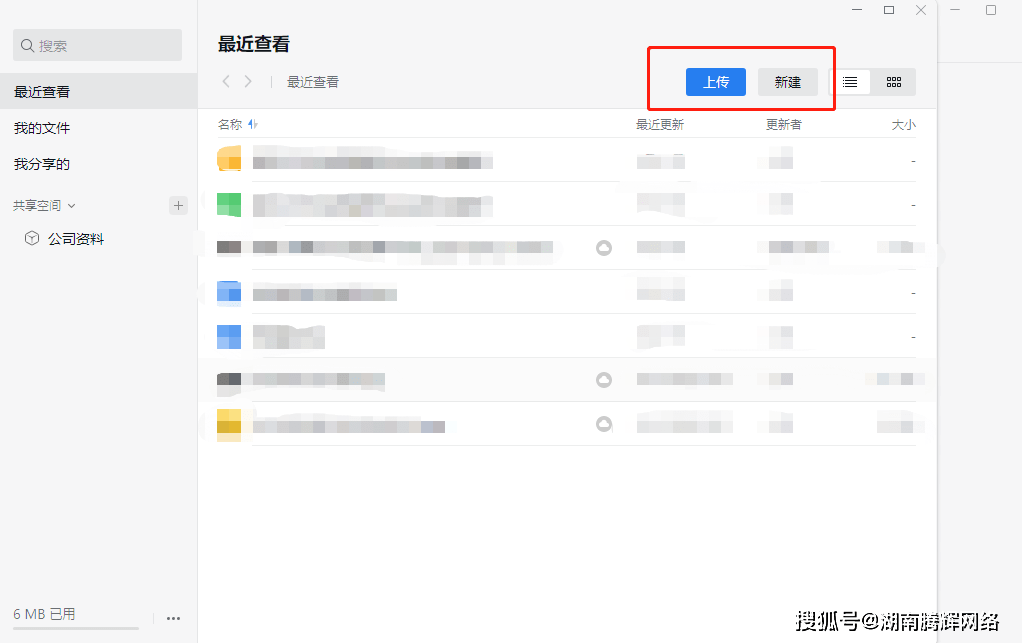Add a new shared space with plus icon

pyautogui.click(x=178, y=205)
